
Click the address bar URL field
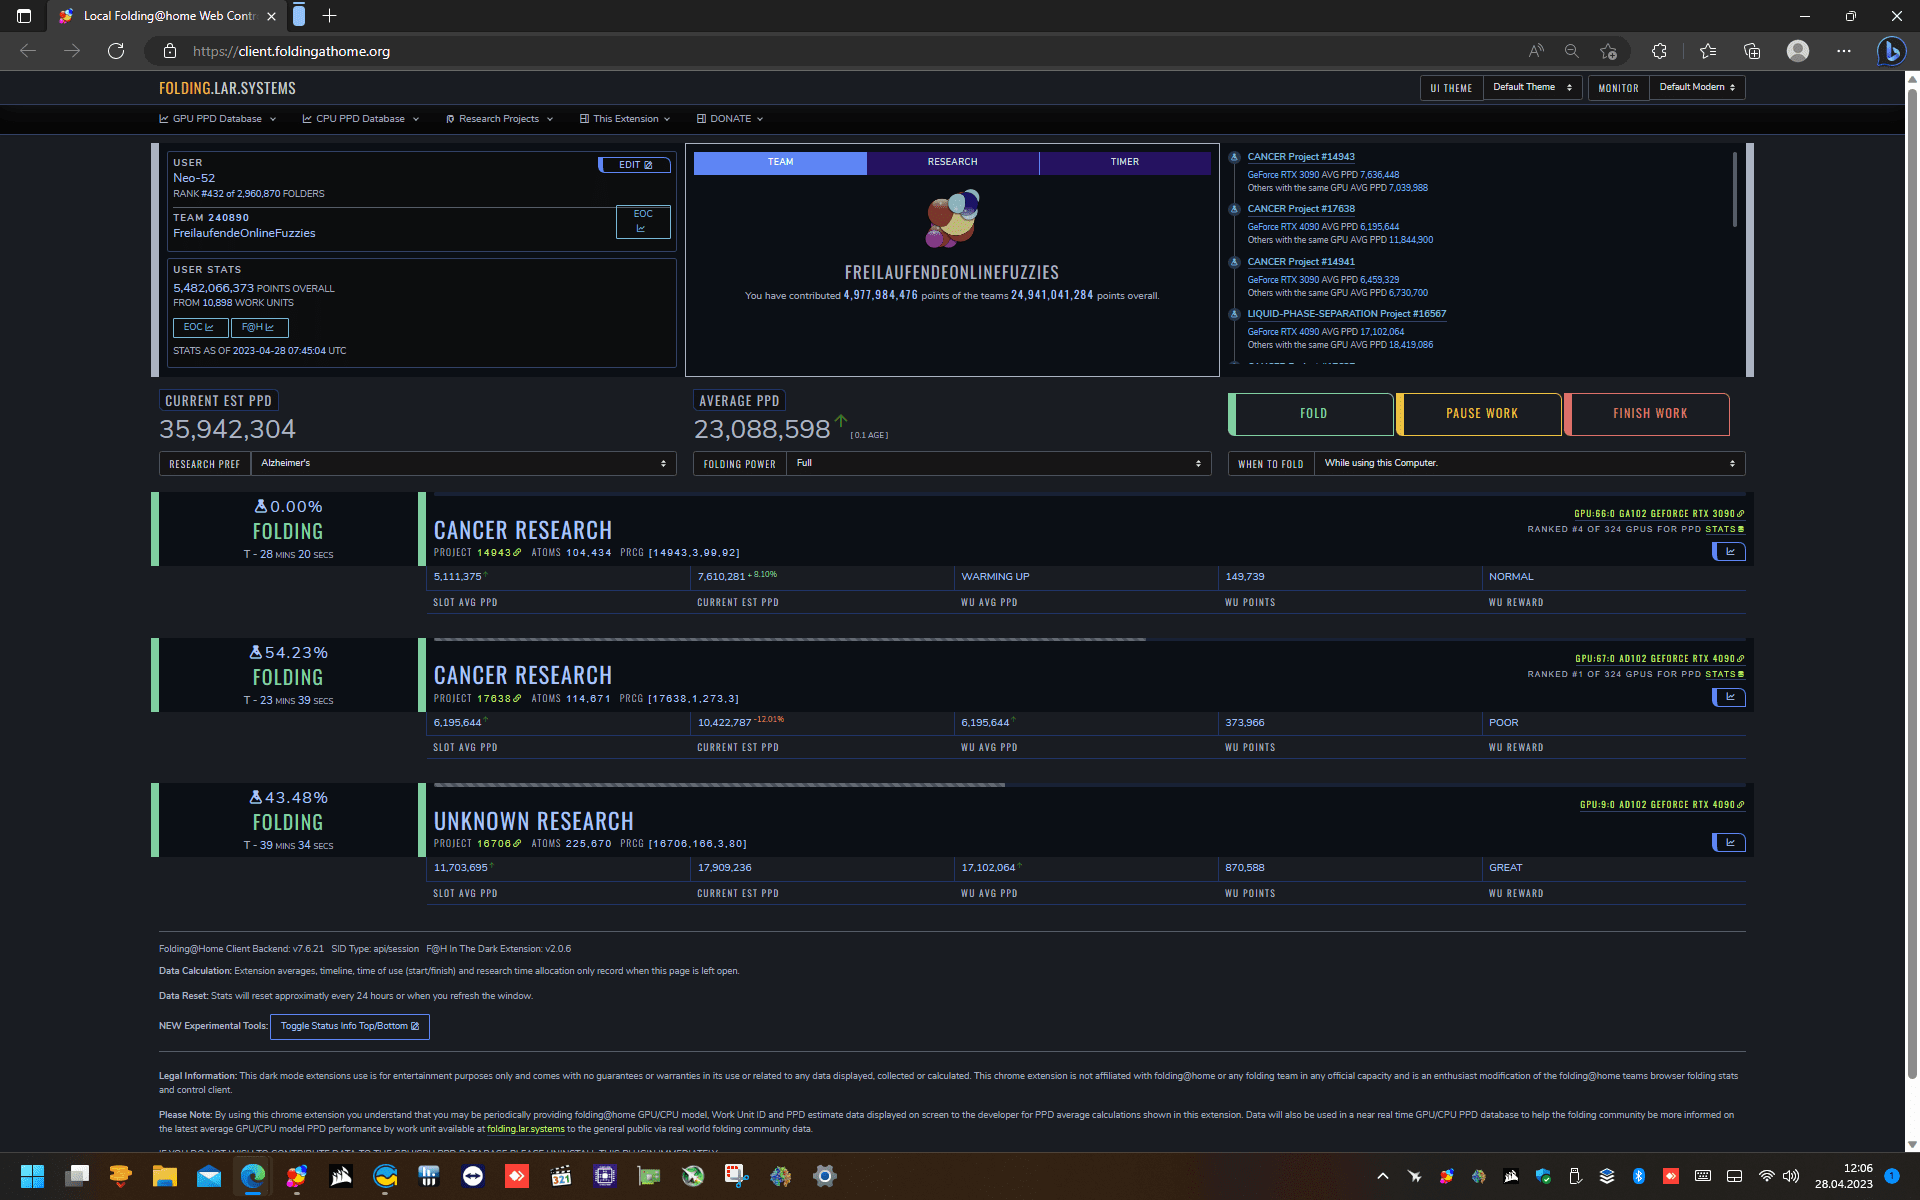tap(840, 51)
